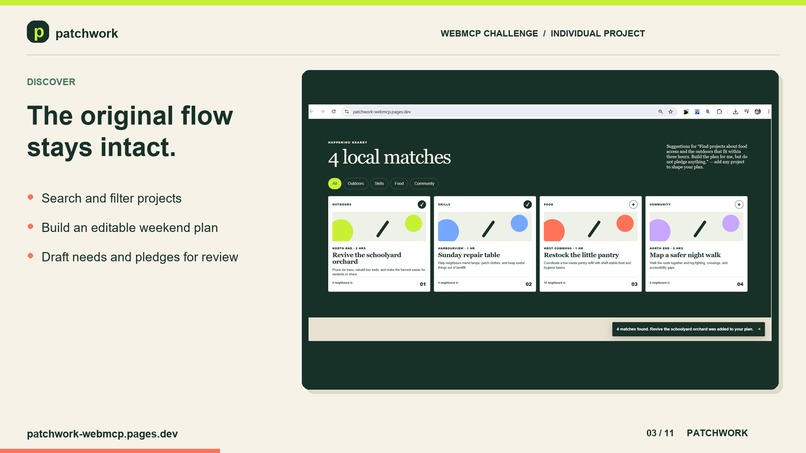Click the 'PATCHWORK' footer label
The height and width of the screenshot is (453, 806).
[717, 433]
